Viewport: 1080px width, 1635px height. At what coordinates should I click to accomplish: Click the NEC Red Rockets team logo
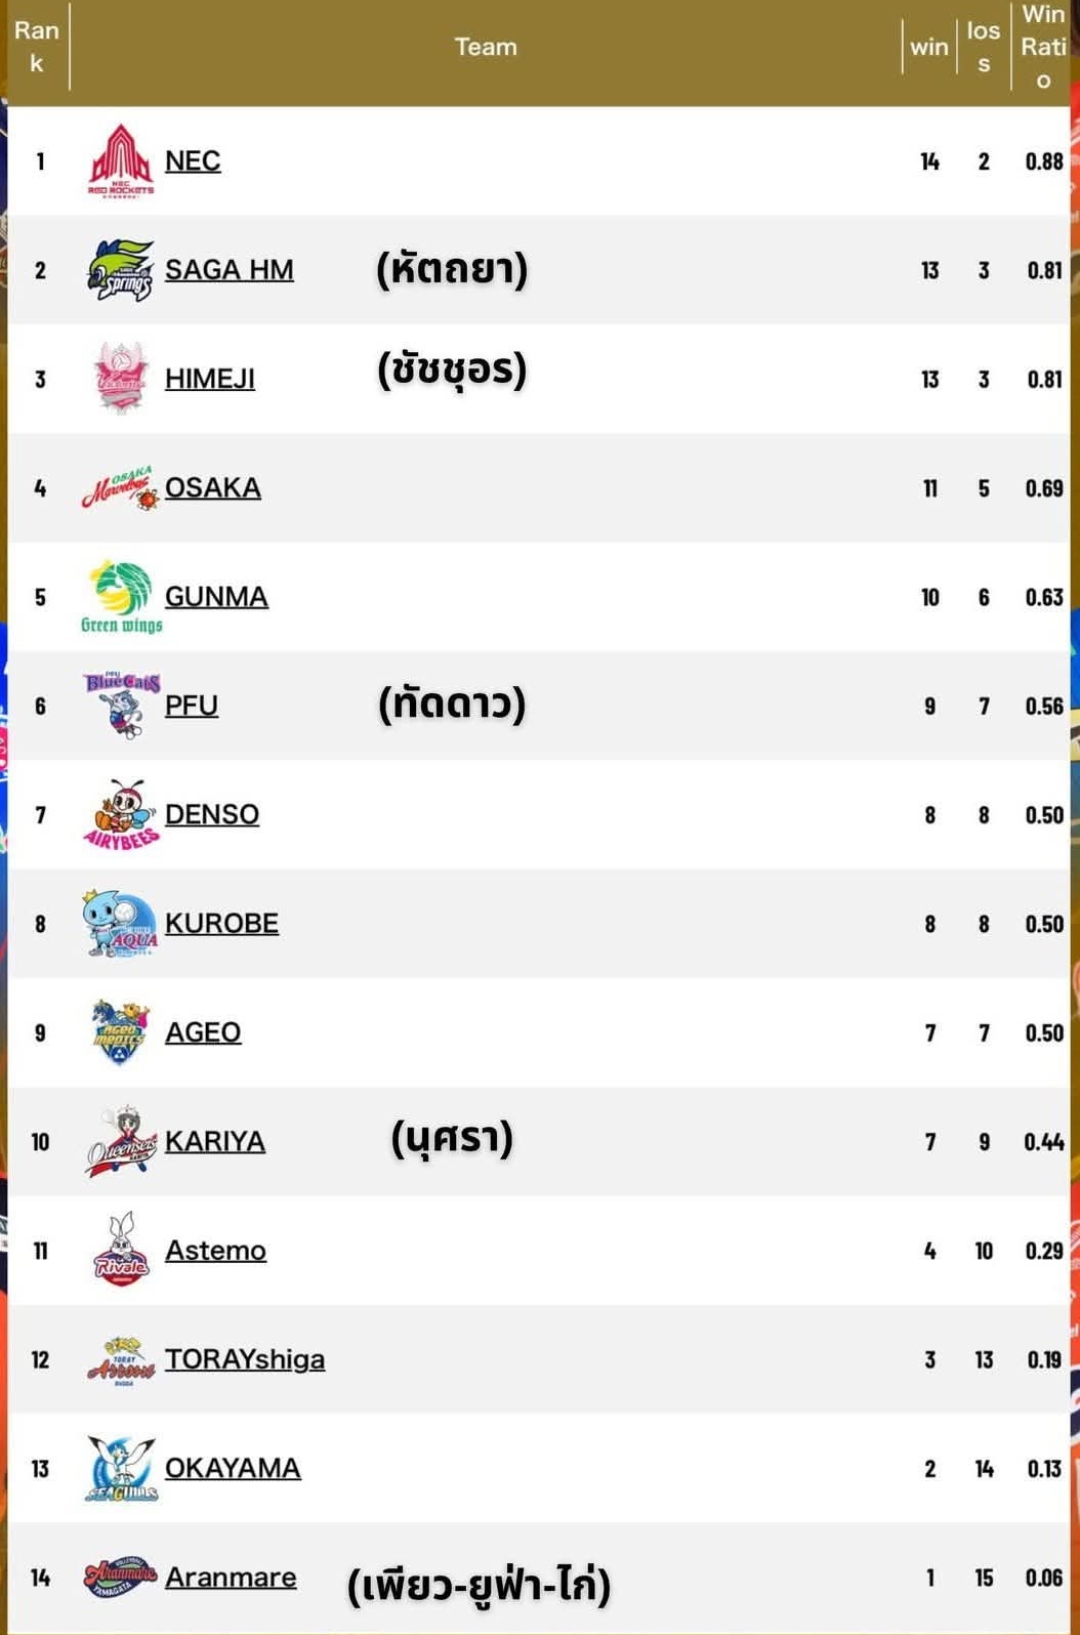point(120,161)
